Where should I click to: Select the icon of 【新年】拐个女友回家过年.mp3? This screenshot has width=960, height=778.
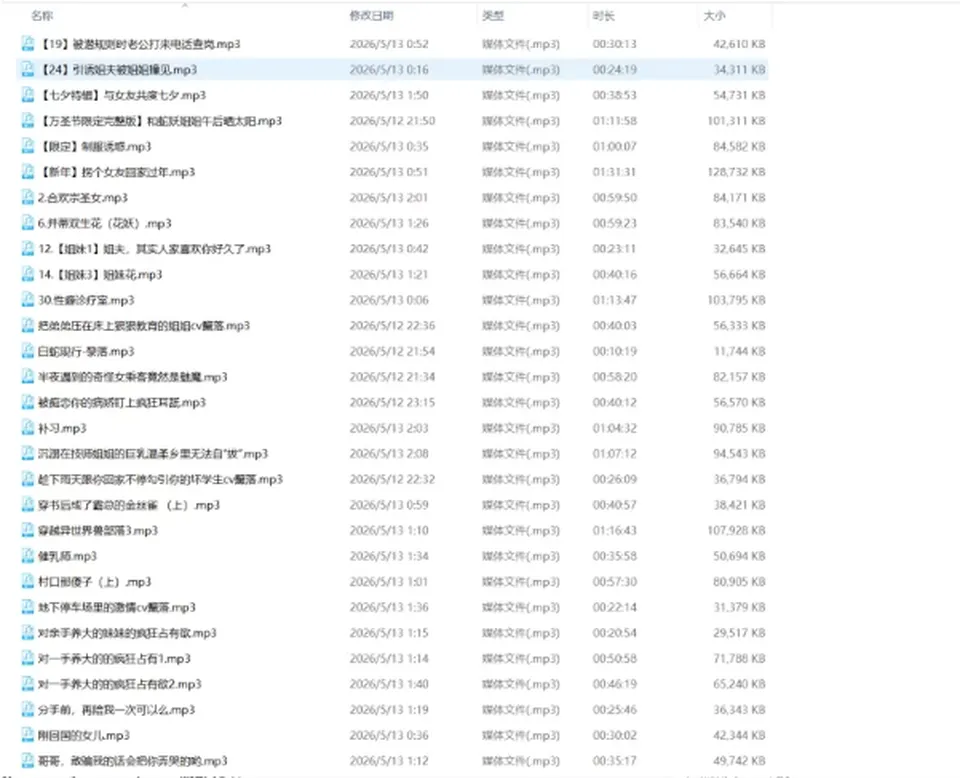point(28,172)
